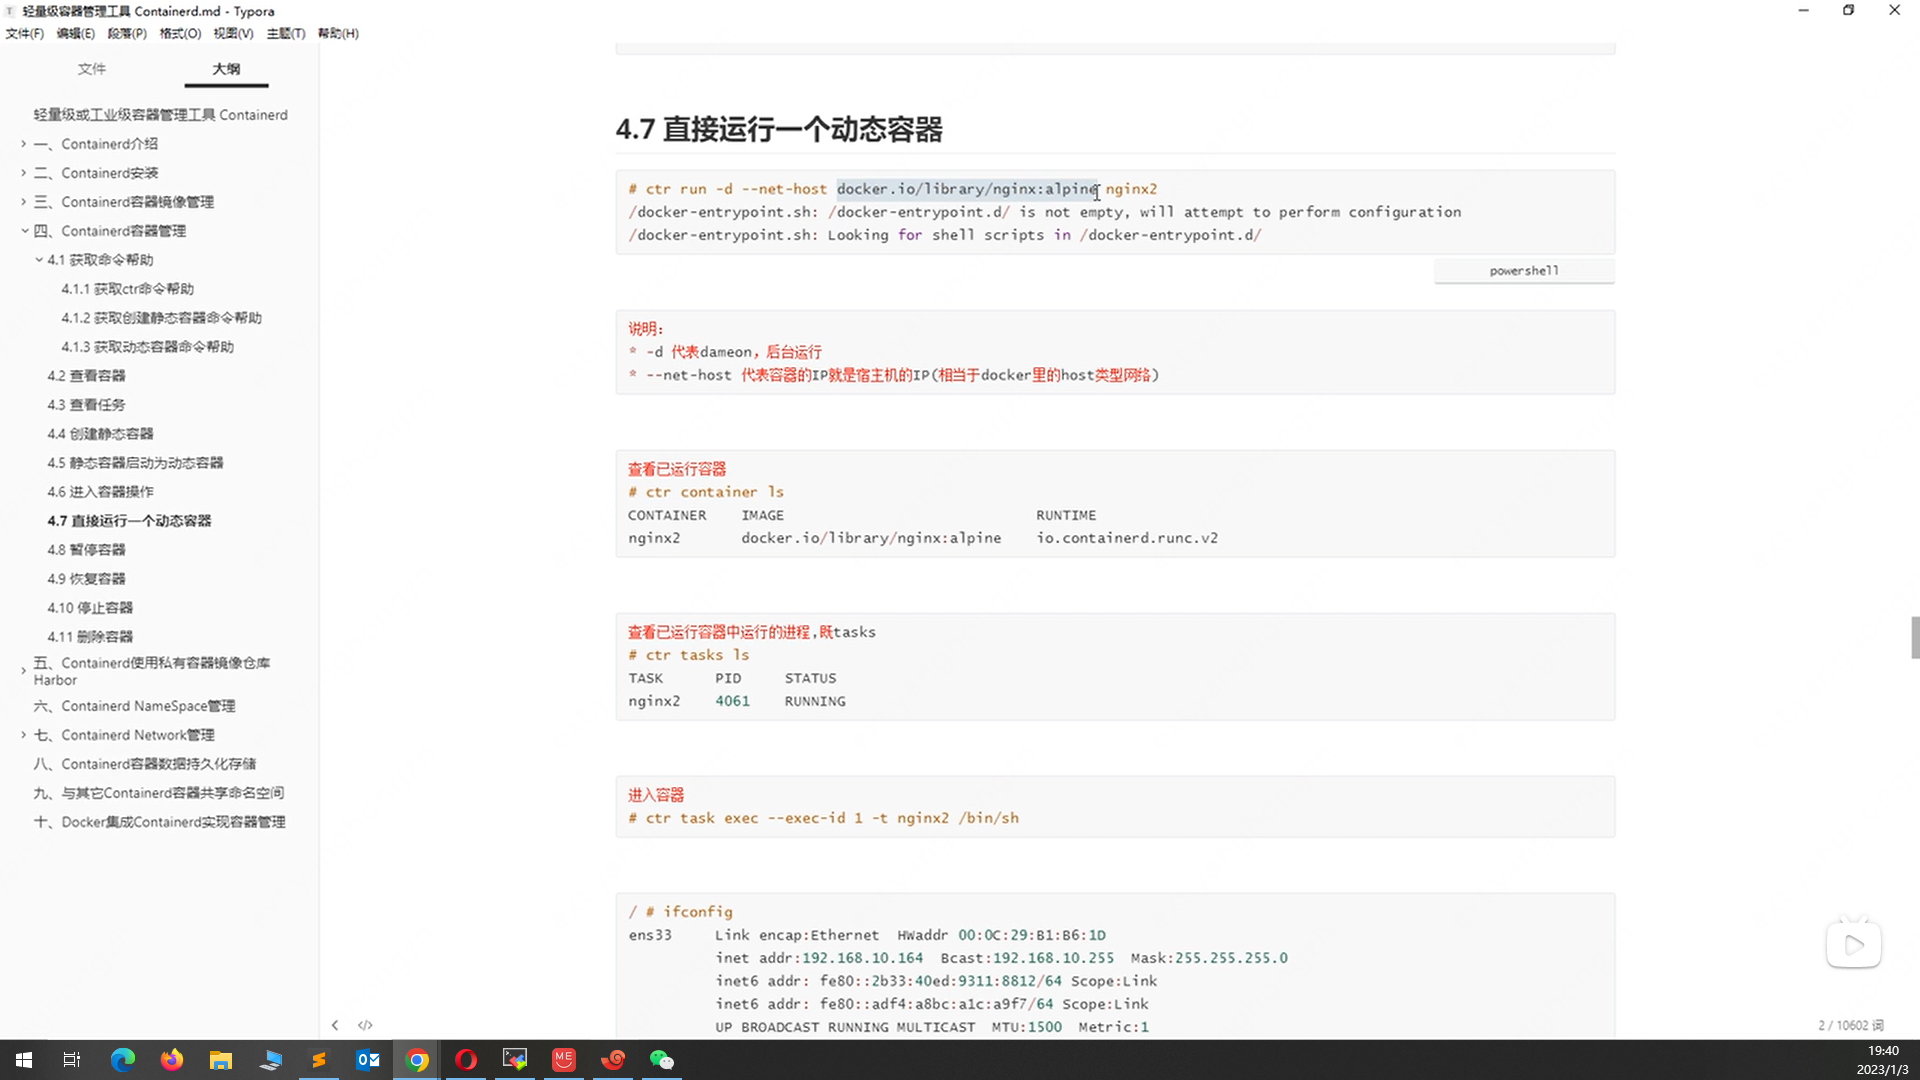
Task: Click the floating video play button
Action: (1853, 945)
